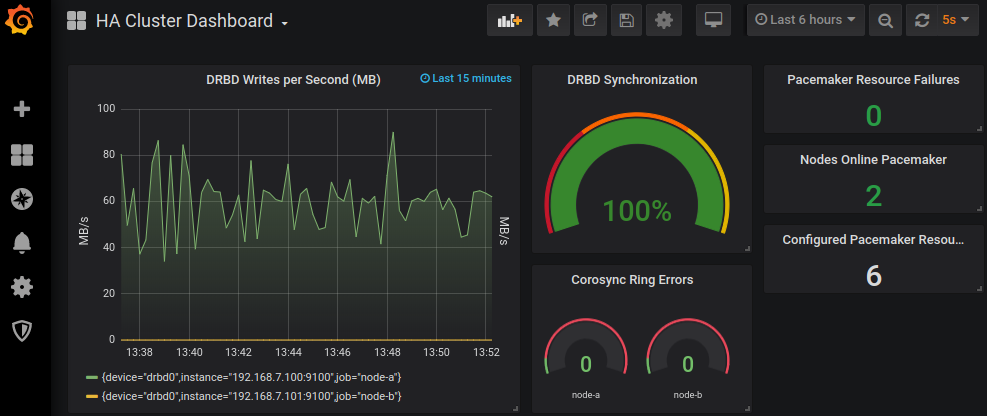This screenshot has height=416, width=987.
Task: Share the dashboard via share icon
Action: pyautogui.click(x=590, y=20)
